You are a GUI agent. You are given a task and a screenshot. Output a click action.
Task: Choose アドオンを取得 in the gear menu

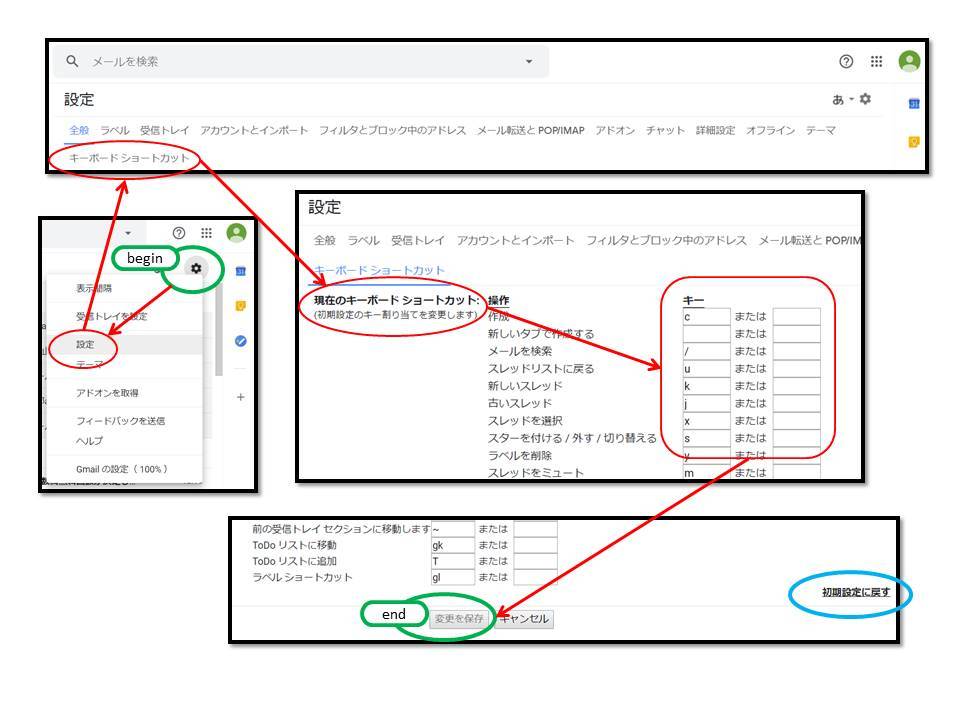pyautogui.click(x=107, y=392)
